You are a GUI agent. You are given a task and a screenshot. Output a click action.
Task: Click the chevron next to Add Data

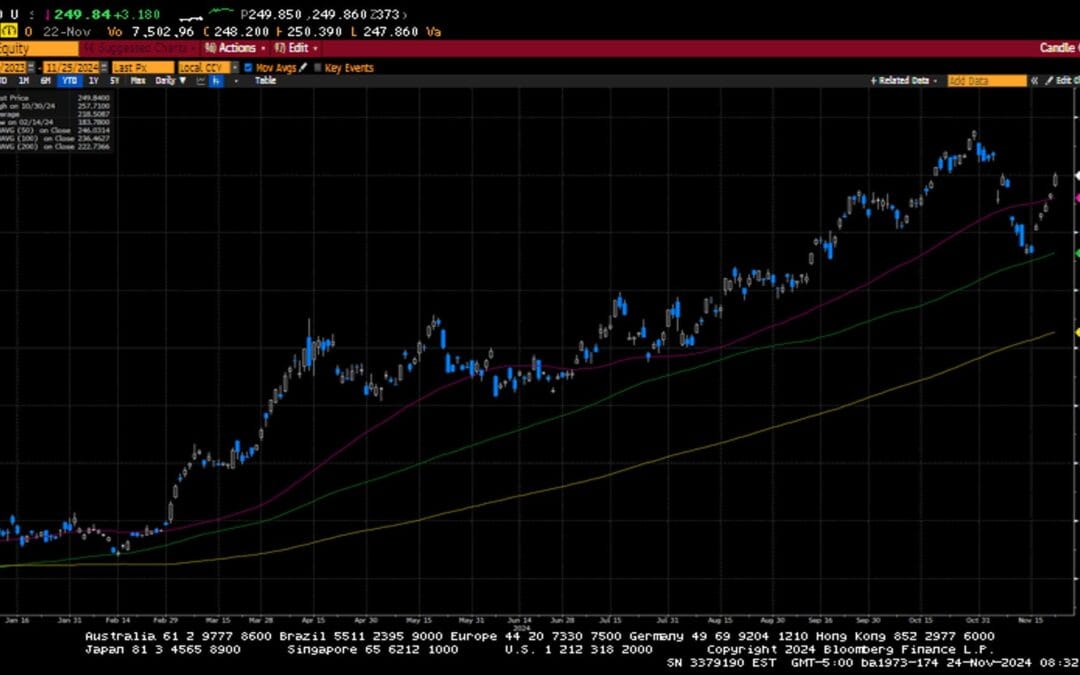pyautogui.click(x=1032, y=80)
